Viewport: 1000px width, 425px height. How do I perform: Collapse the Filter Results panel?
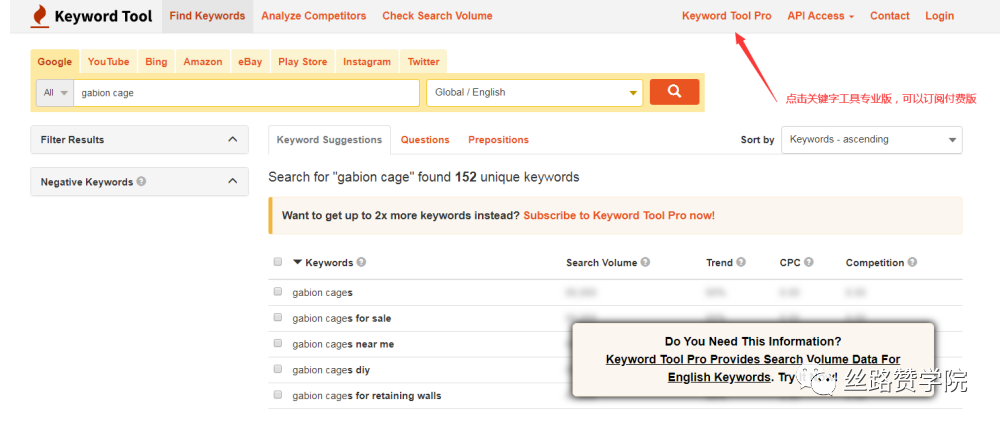pyautogui.click(x=233, y=139)
